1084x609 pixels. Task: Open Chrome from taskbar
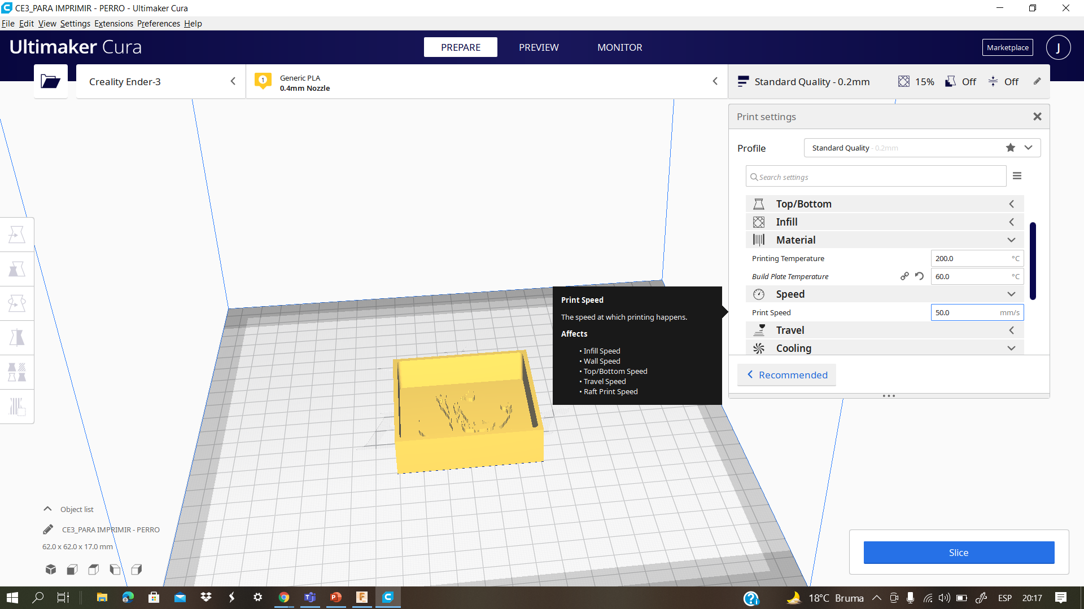click(x=283, y=597)
